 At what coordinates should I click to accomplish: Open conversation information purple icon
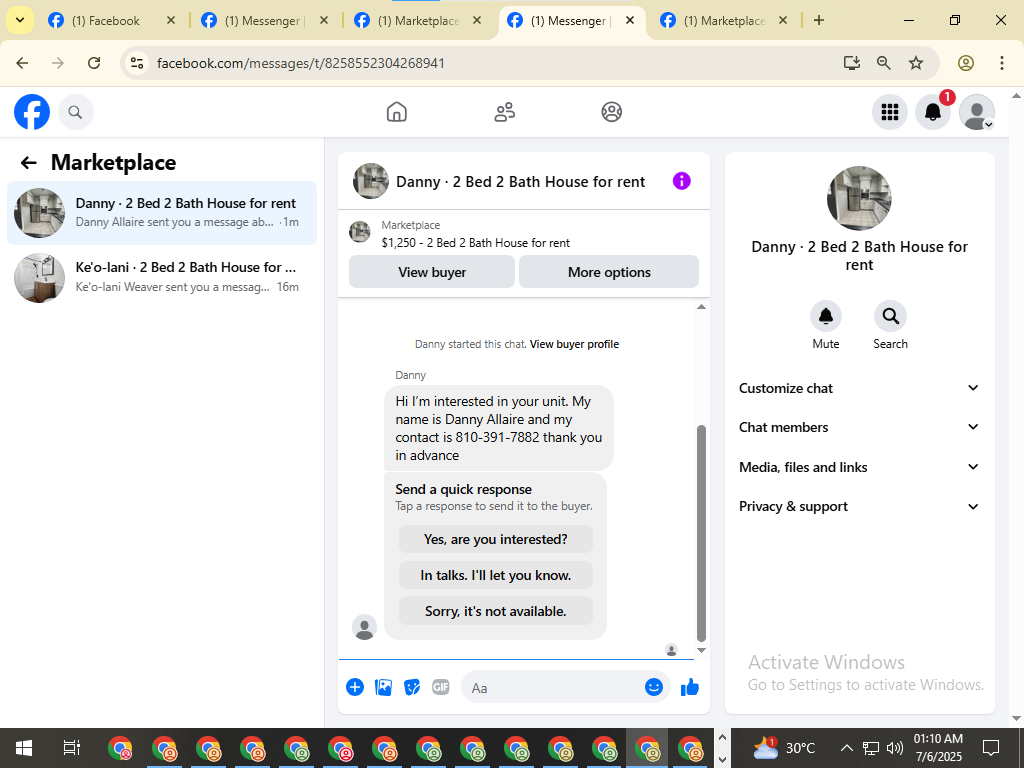681,181
